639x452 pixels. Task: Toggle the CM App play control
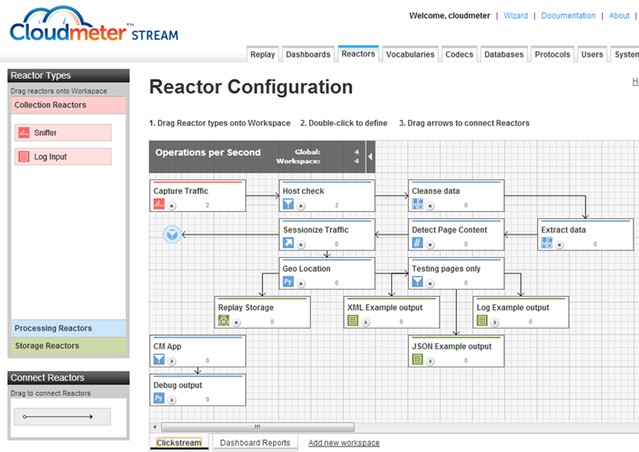coord(172,361)
